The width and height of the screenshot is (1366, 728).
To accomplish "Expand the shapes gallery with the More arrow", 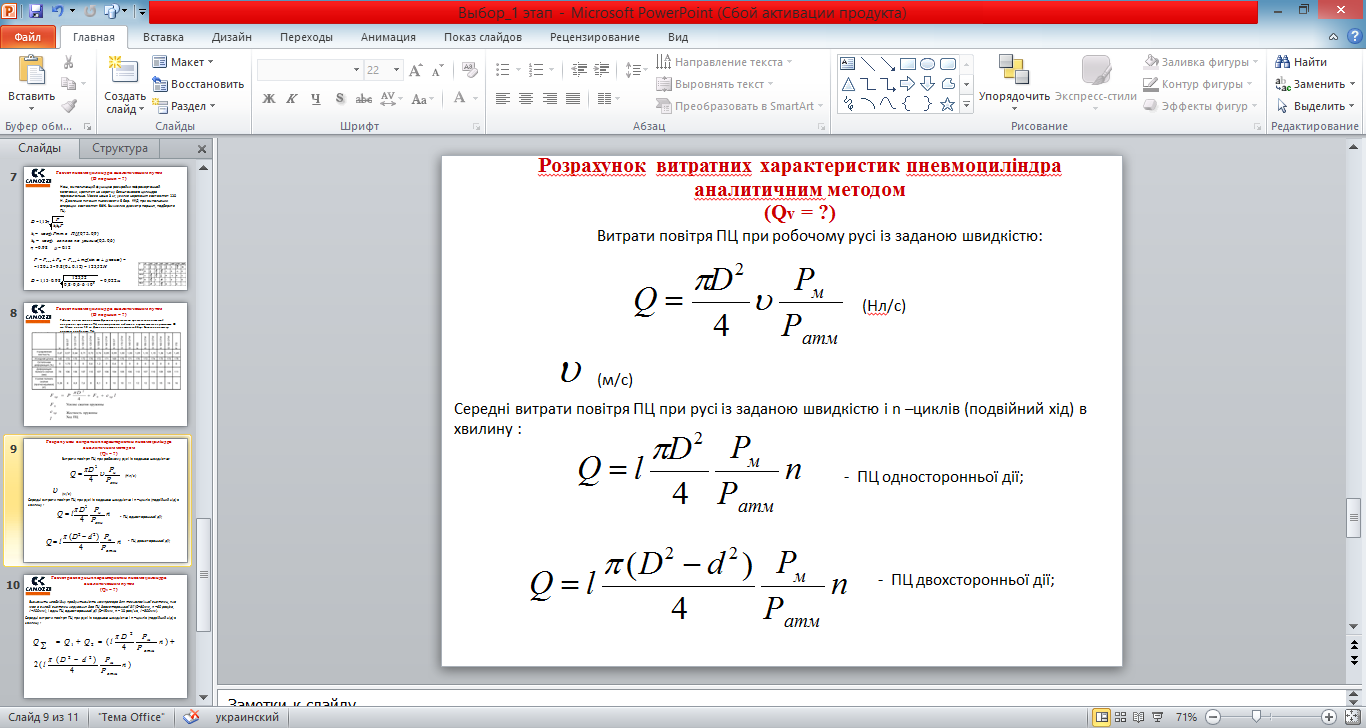I will click(x=966, y=105).
